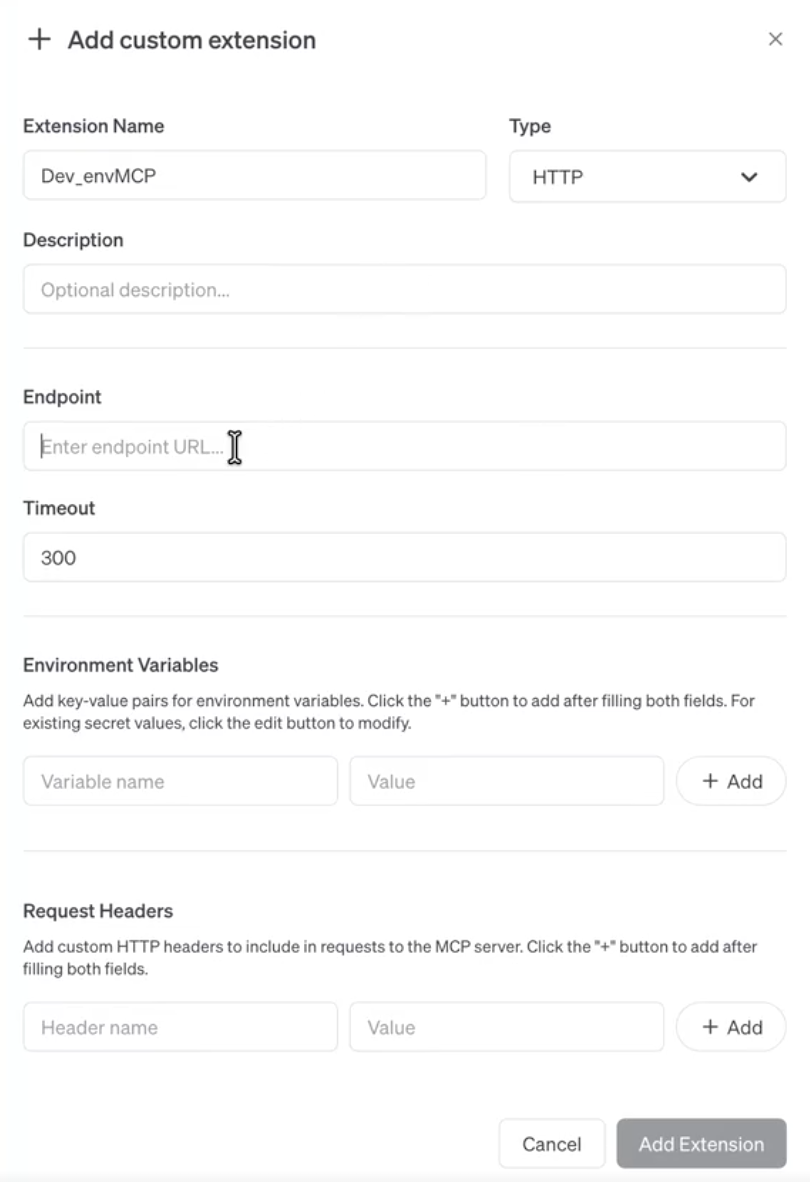Click the Extension Name field containing Dev_envMCP
Screen dimensions: 810x1182
tap(254, 176)
